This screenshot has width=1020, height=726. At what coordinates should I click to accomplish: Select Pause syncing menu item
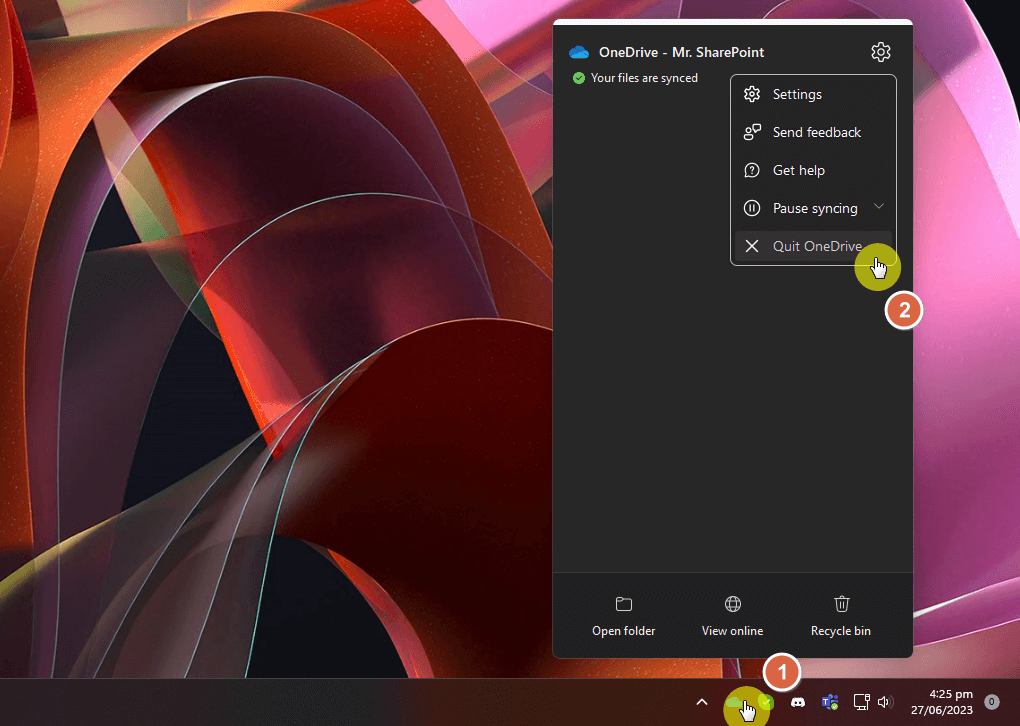point(813,208)
